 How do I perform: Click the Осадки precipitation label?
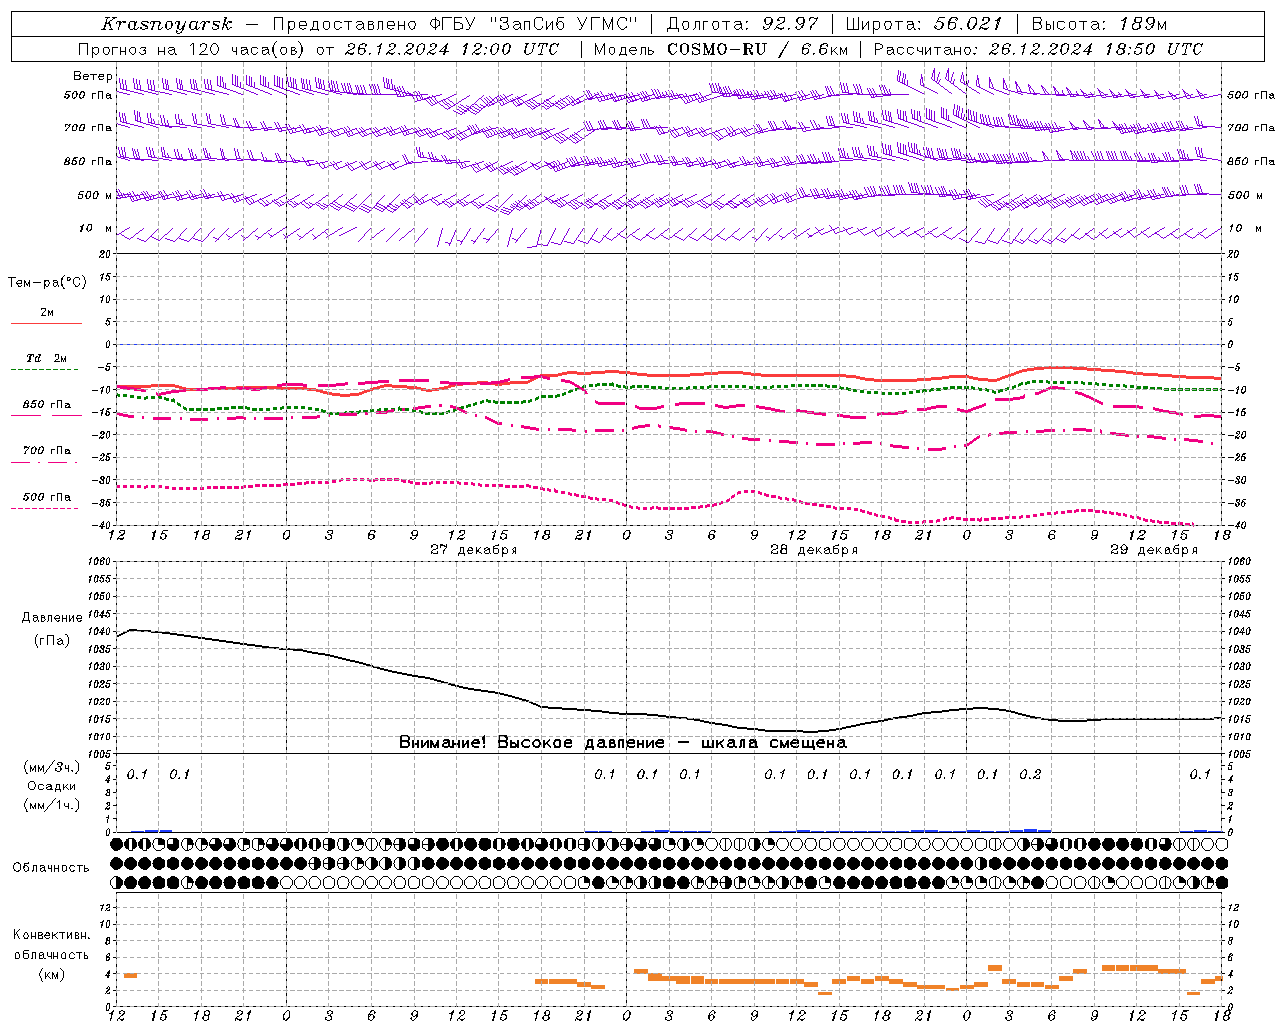(x=51, y=786)
